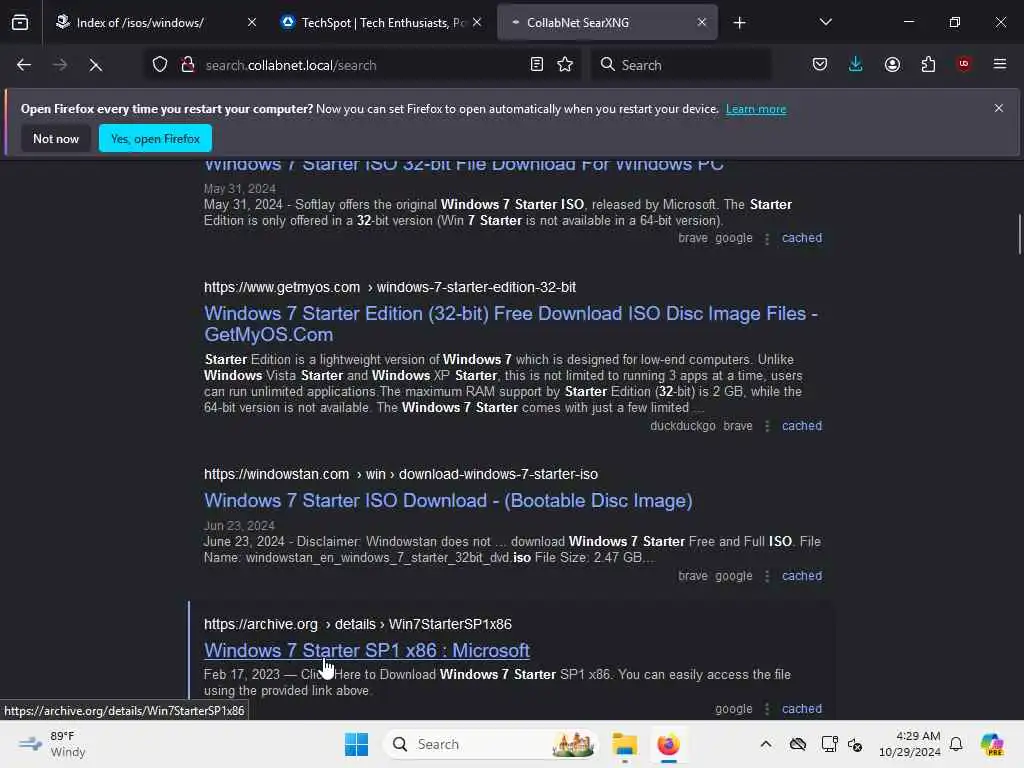Viewport: 1024px width, 768px height.
Task: Click the address bar URL field
Action: pyautogui.click(x=361, y=65)
